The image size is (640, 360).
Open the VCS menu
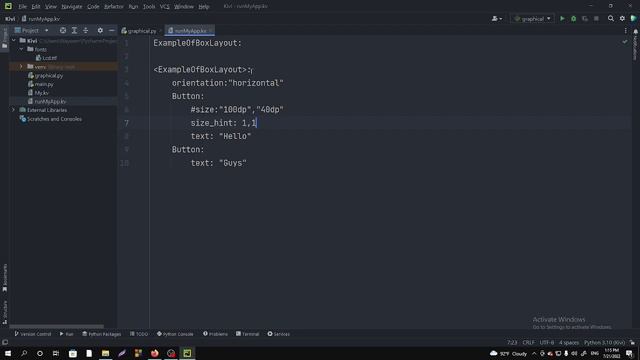pyautogui.click(x=164, y=7)
